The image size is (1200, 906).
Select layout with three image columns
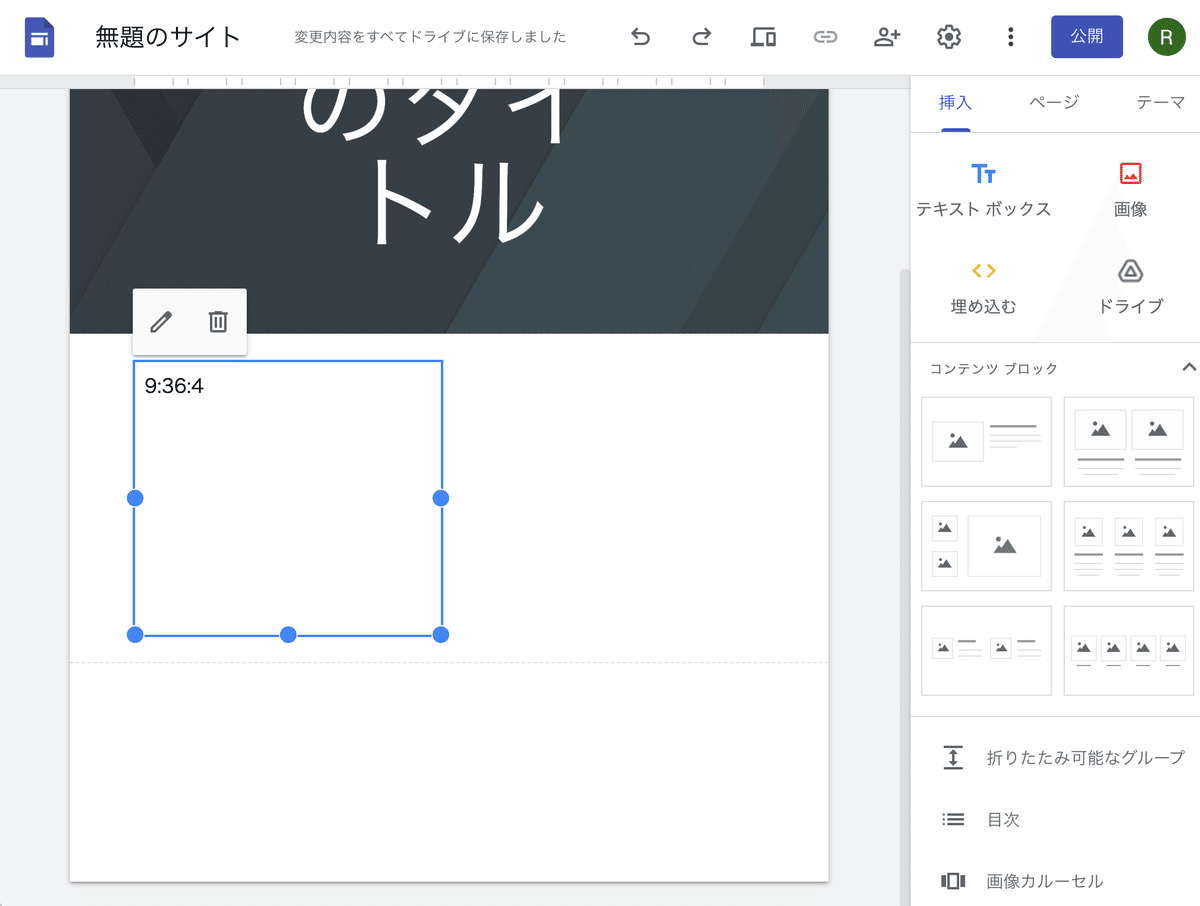click(x=1129, y=546)
